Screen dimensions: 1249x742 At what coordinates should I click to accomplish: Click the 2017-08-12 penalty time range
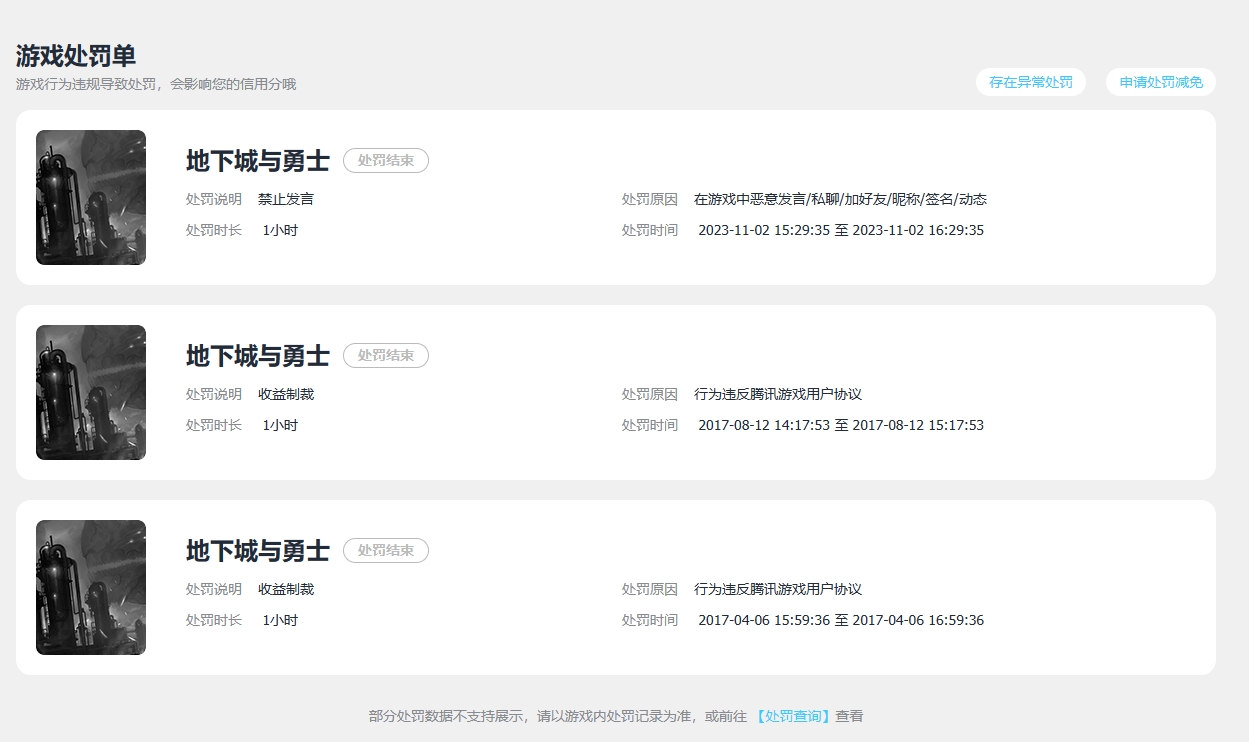point(840,425)
